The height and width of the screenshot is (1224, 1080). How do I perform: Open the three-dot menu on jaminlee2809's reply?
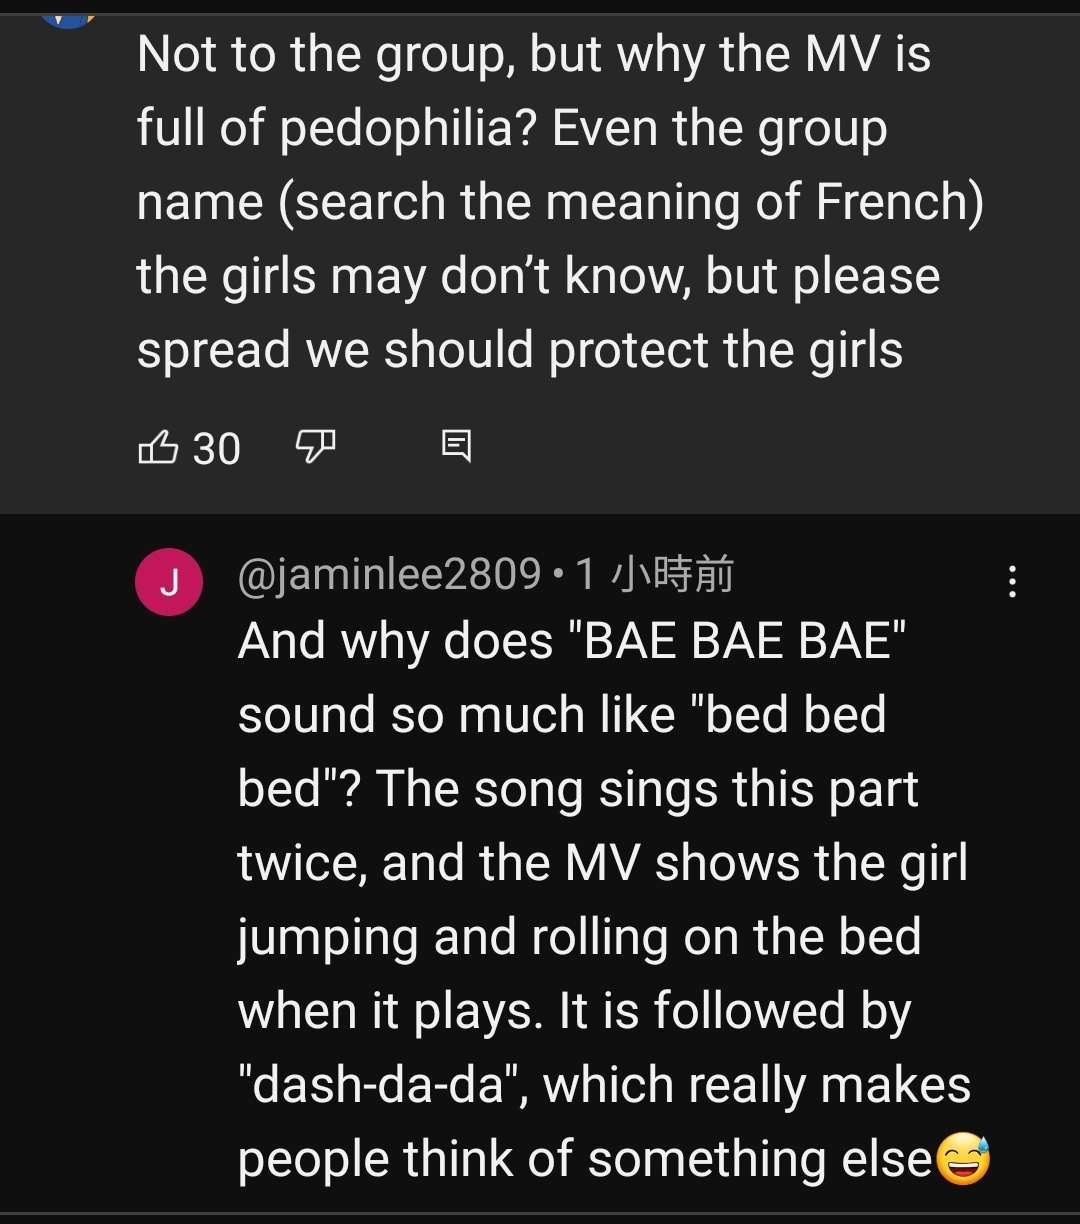tap(1013, 581)
